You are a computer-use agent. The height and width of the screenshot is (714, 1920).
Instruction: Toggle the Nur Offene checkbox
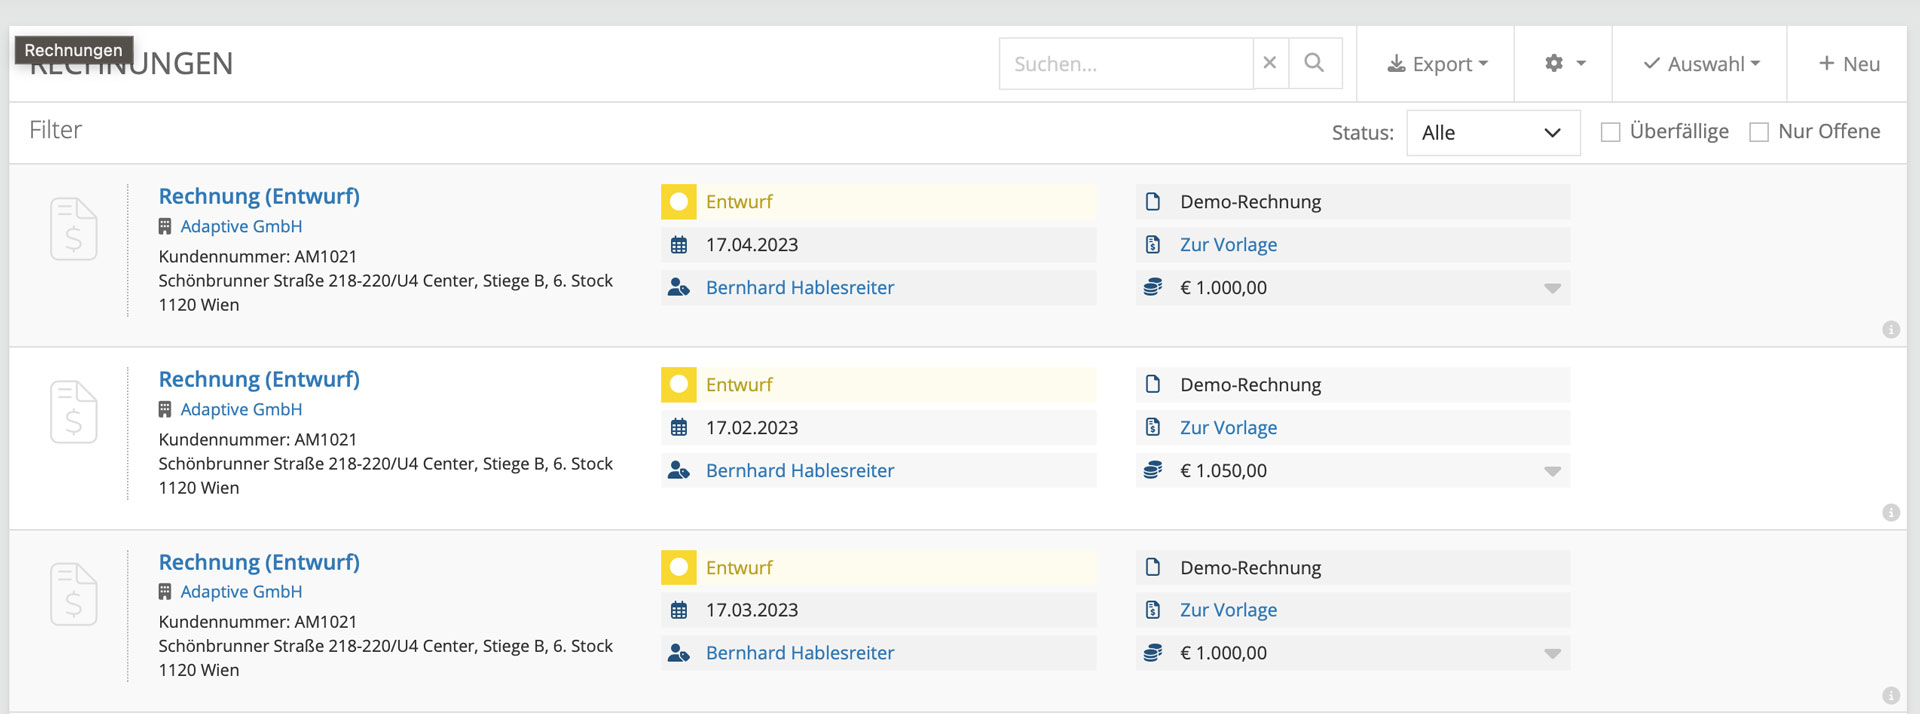[x=1759, y=132]
